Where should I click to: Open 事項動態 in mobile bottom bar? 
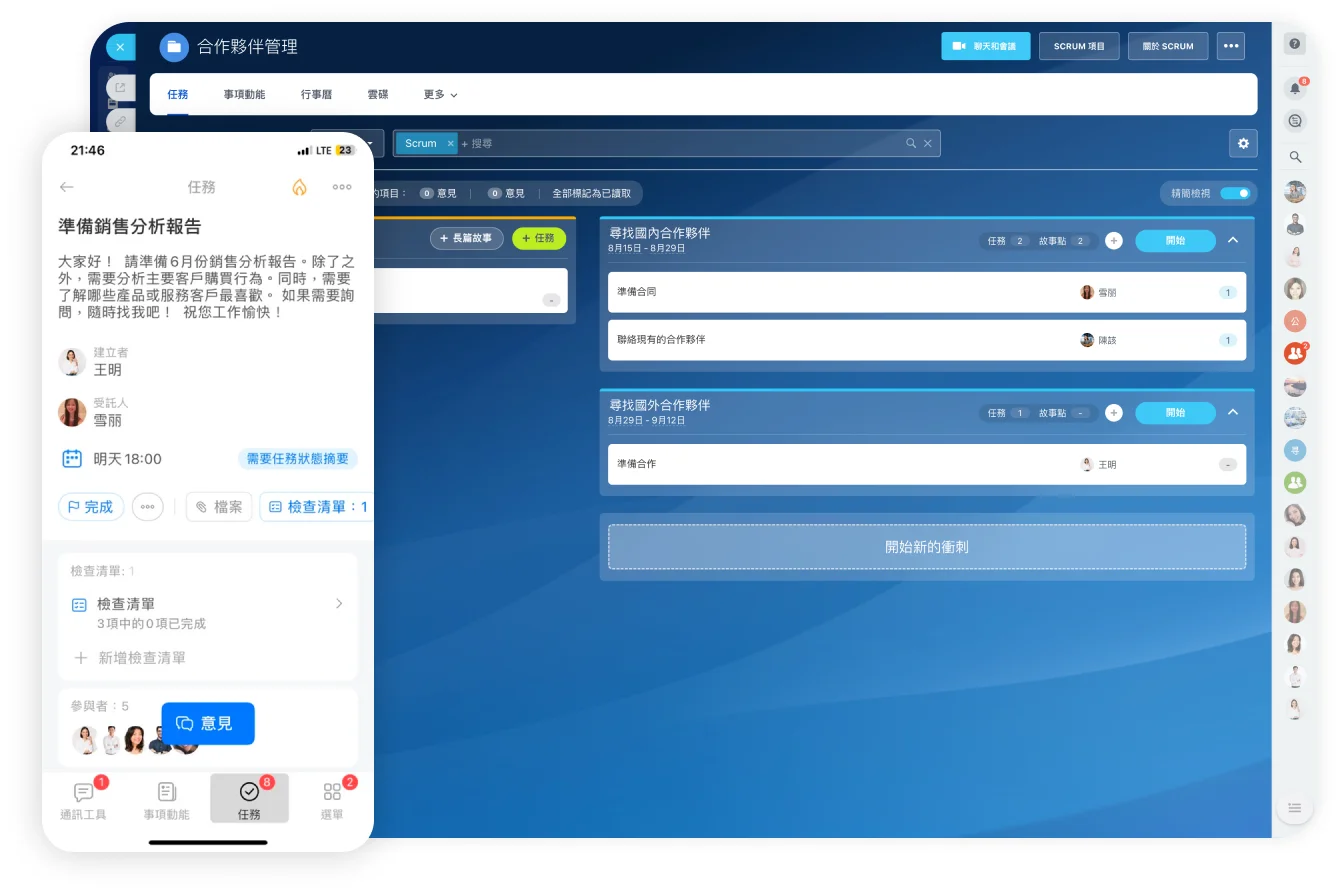coord(167,800)
